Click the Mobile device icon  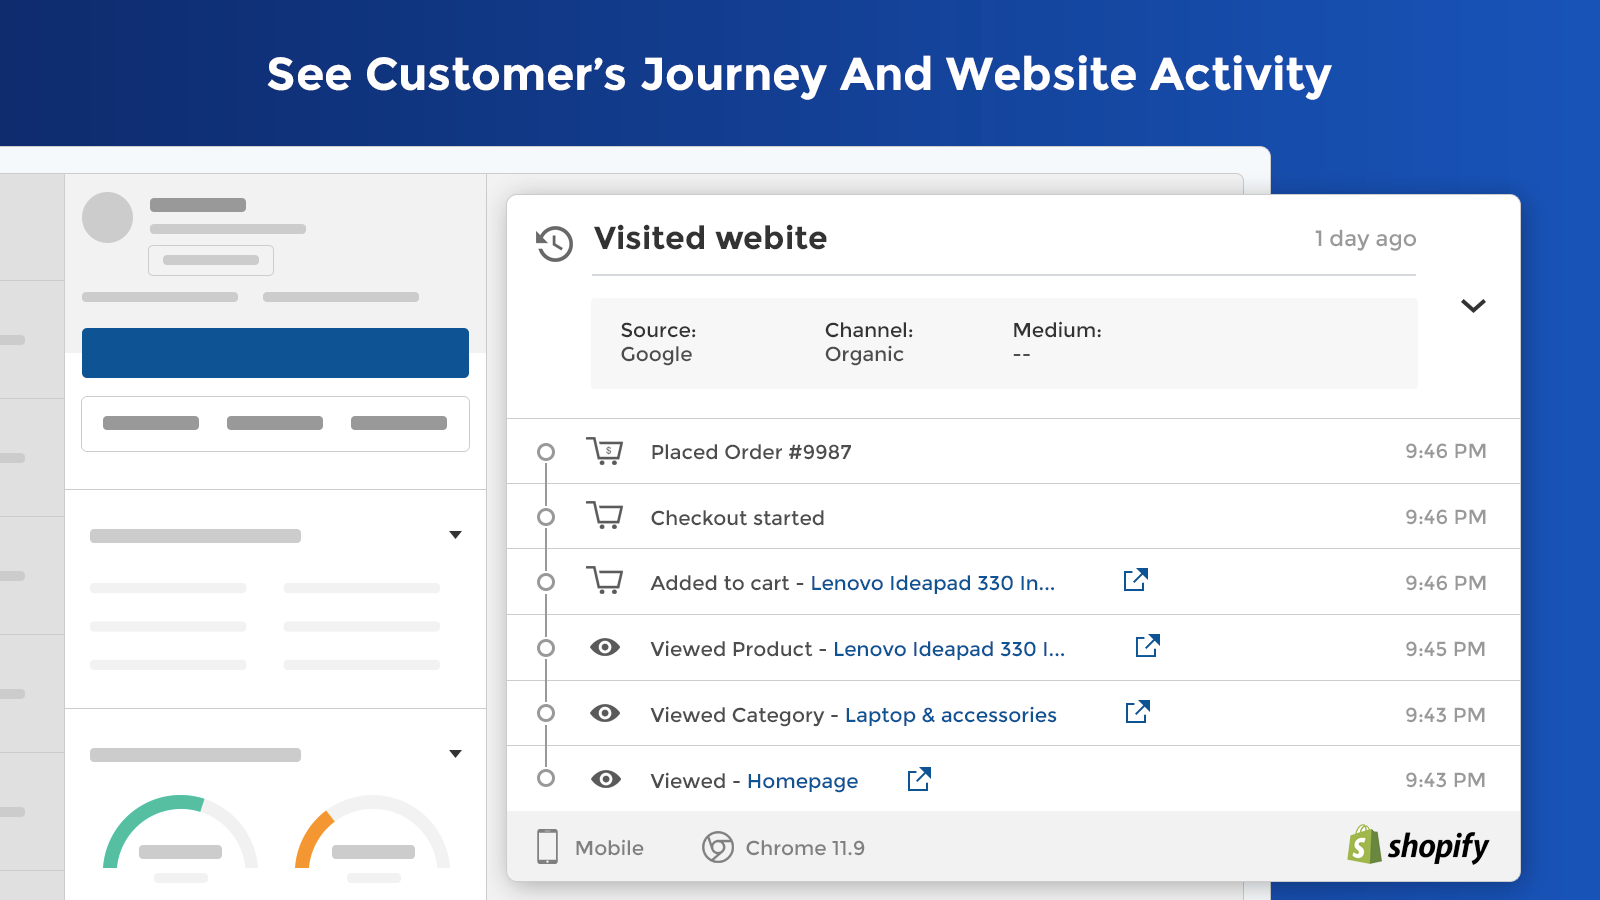coord(547,846)
